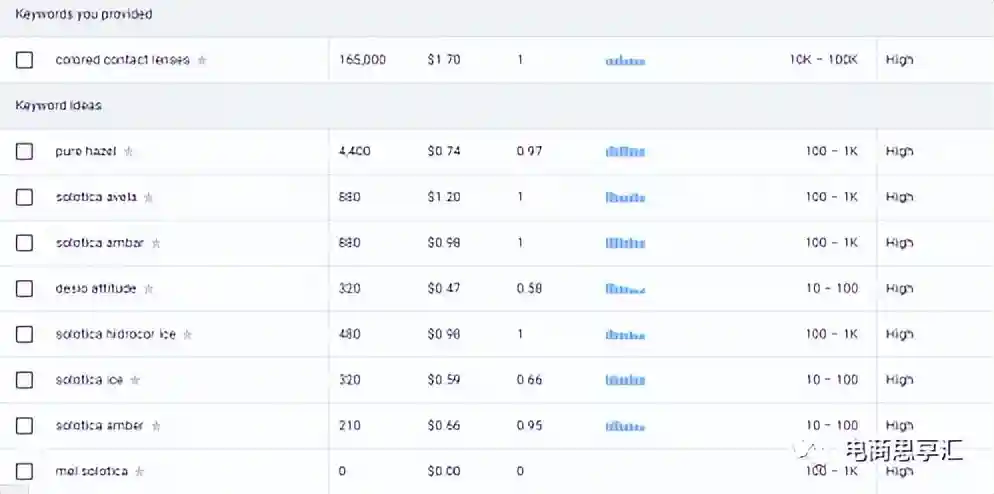994x494 pixels.
Task: View trend chart for colored contact lenses
Action: (x=625, y=61)
